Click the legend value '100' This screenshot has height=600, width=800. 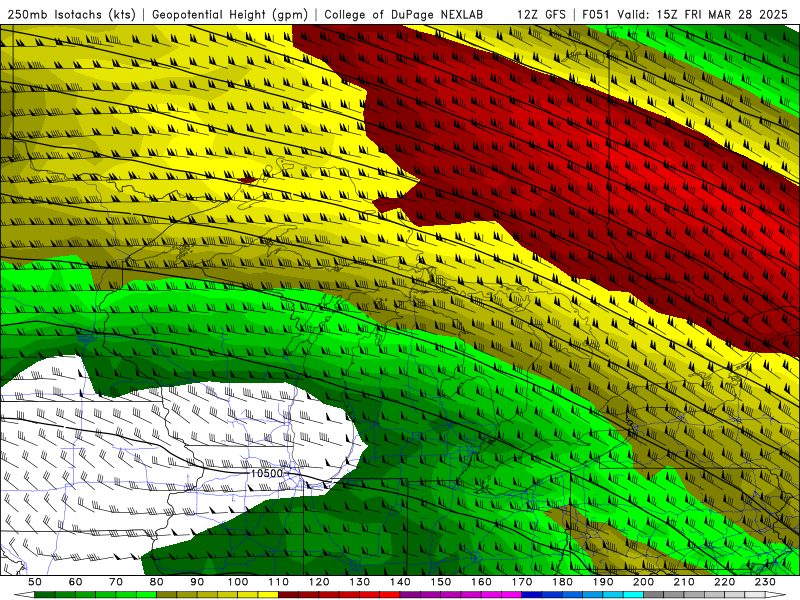coord(238,582)
